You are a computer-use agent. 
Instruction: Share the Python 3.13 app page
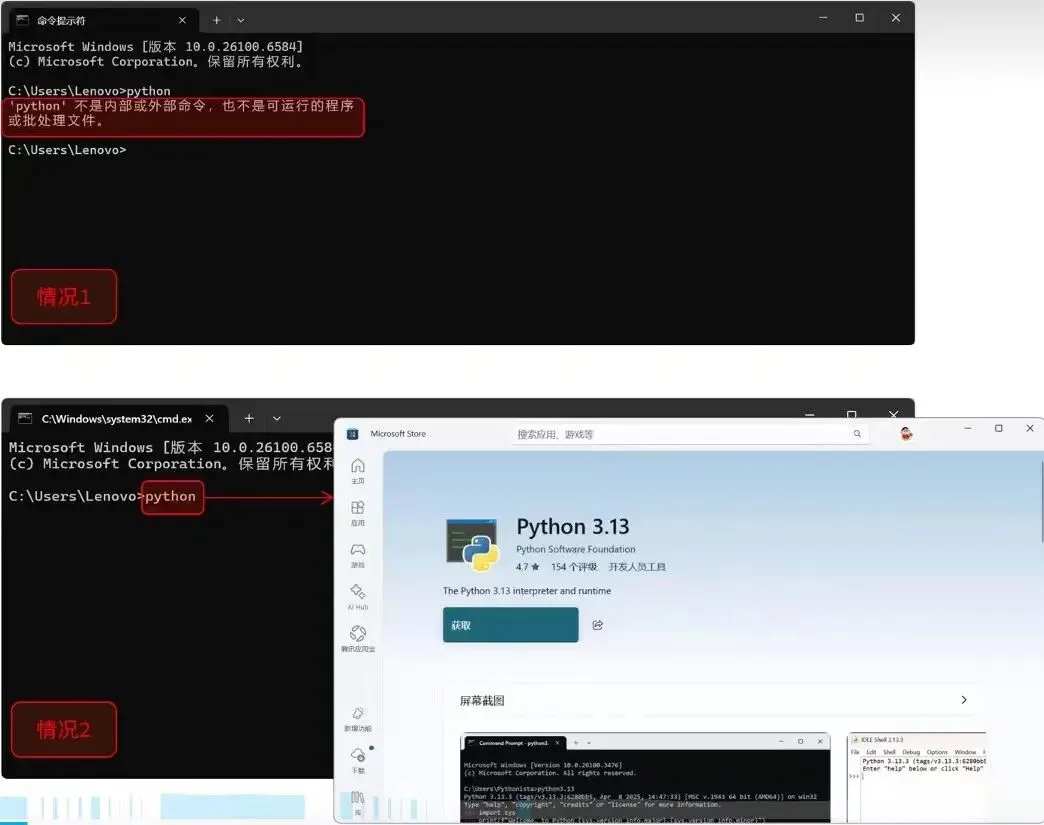tap(597, 625)
